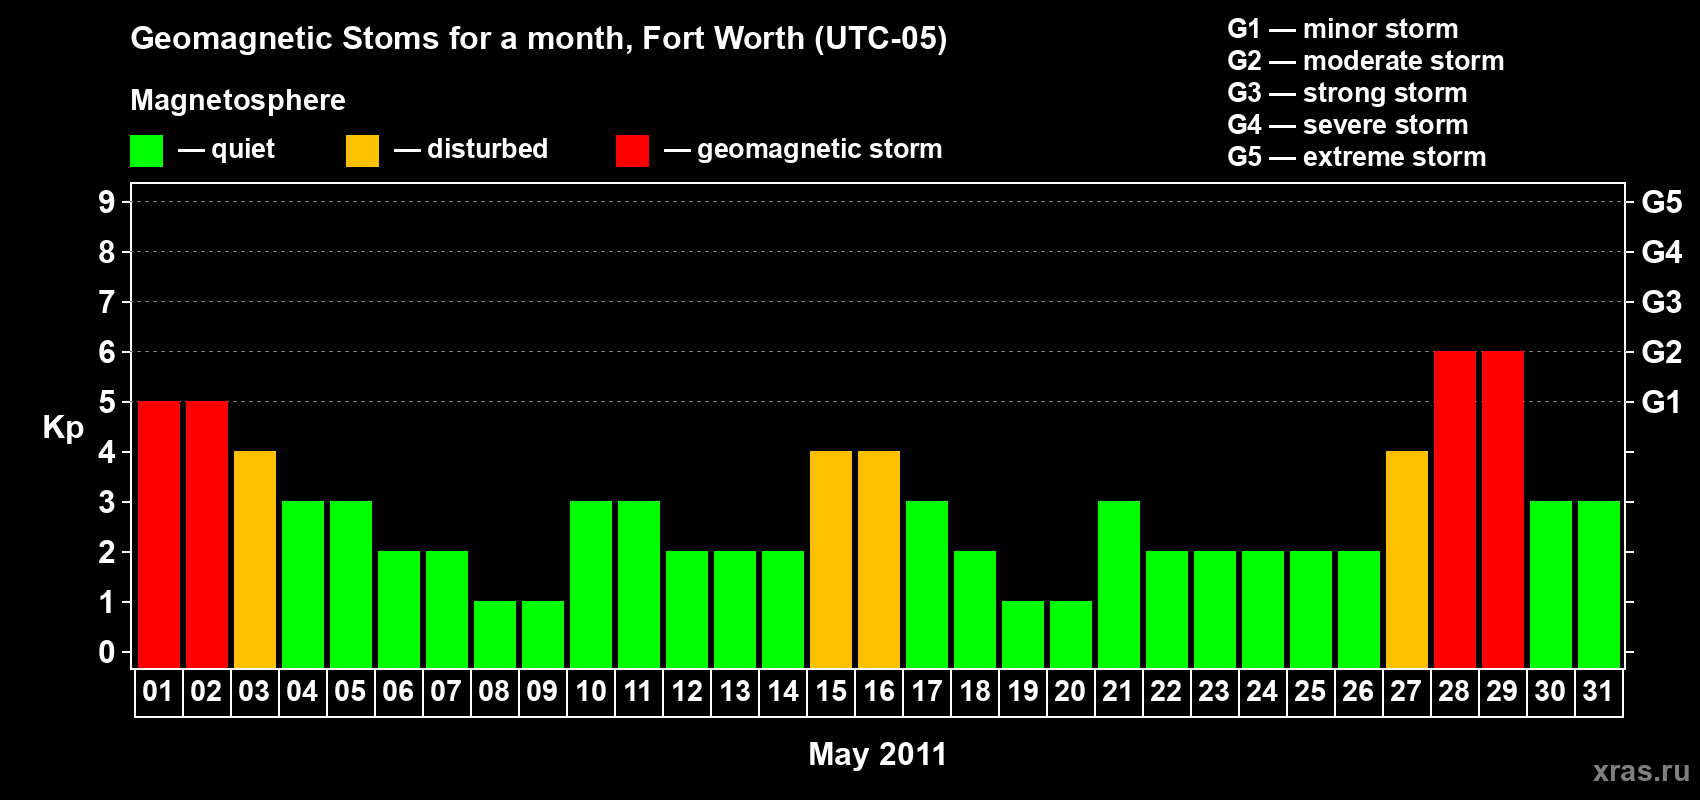Click the red bar for day 01

coord(159,534)
